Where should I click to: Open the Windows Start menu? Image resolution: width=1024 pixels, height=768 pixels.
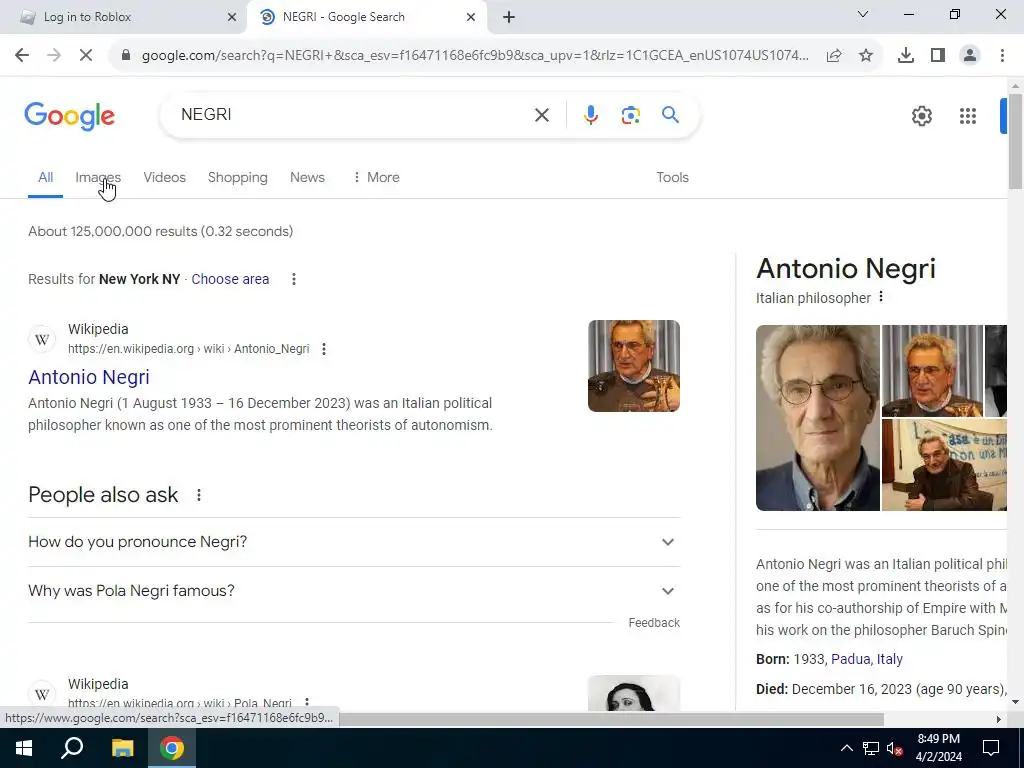[x=24, y=748]
